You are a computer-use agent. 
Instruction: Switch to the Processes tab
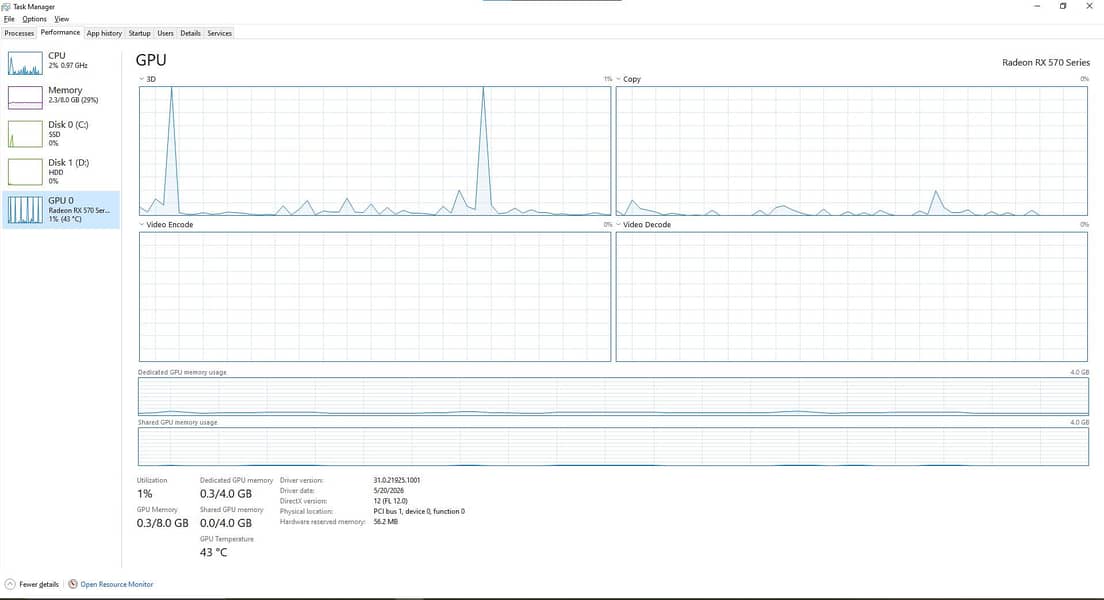[19, 33]
